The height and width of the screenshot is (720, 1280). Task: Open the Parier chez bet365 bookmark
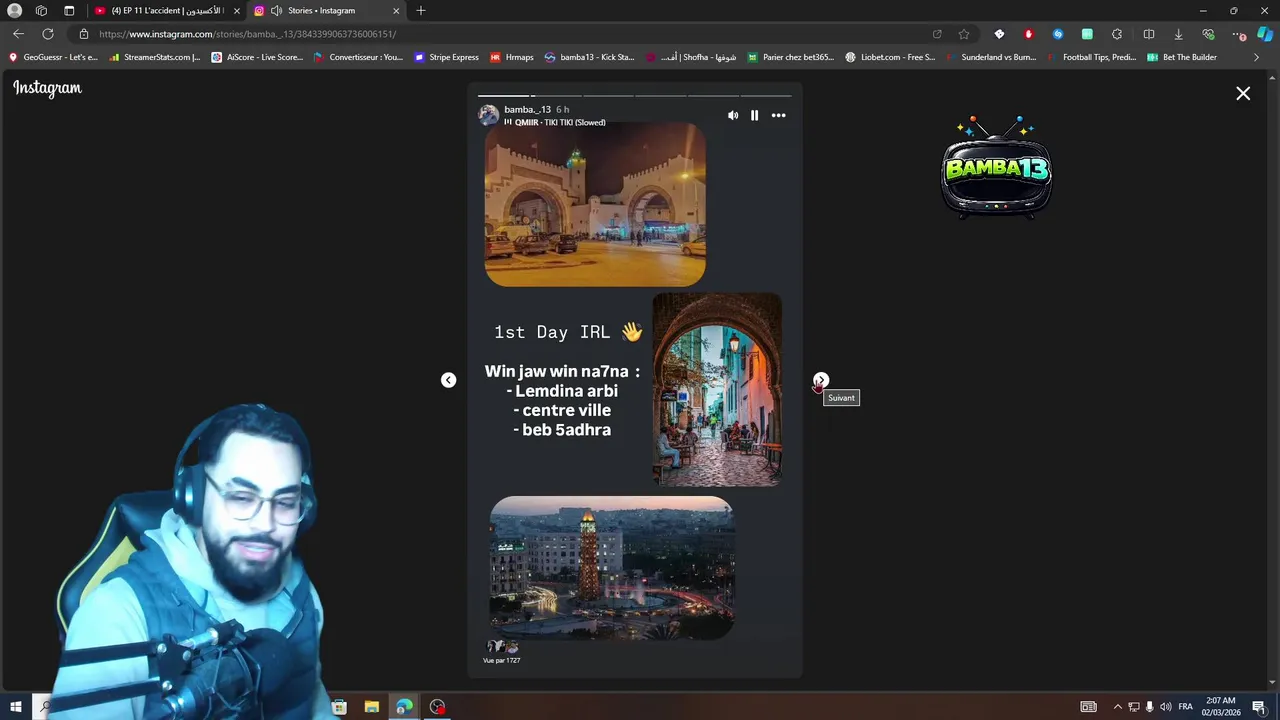[x=790, y=57]
